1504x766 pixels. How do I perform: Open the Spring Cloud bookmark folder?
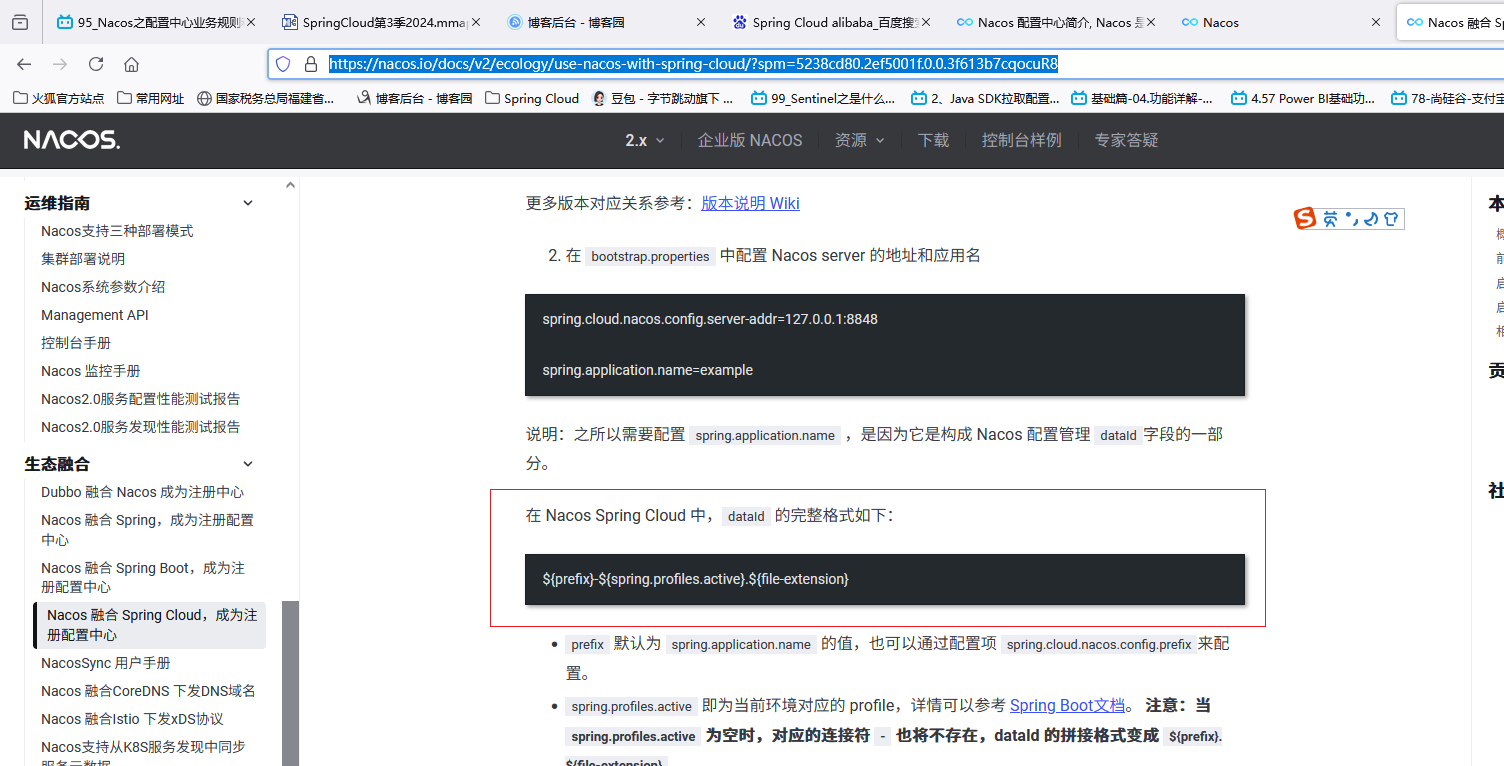pyautogui.click(x=532, y=98)
